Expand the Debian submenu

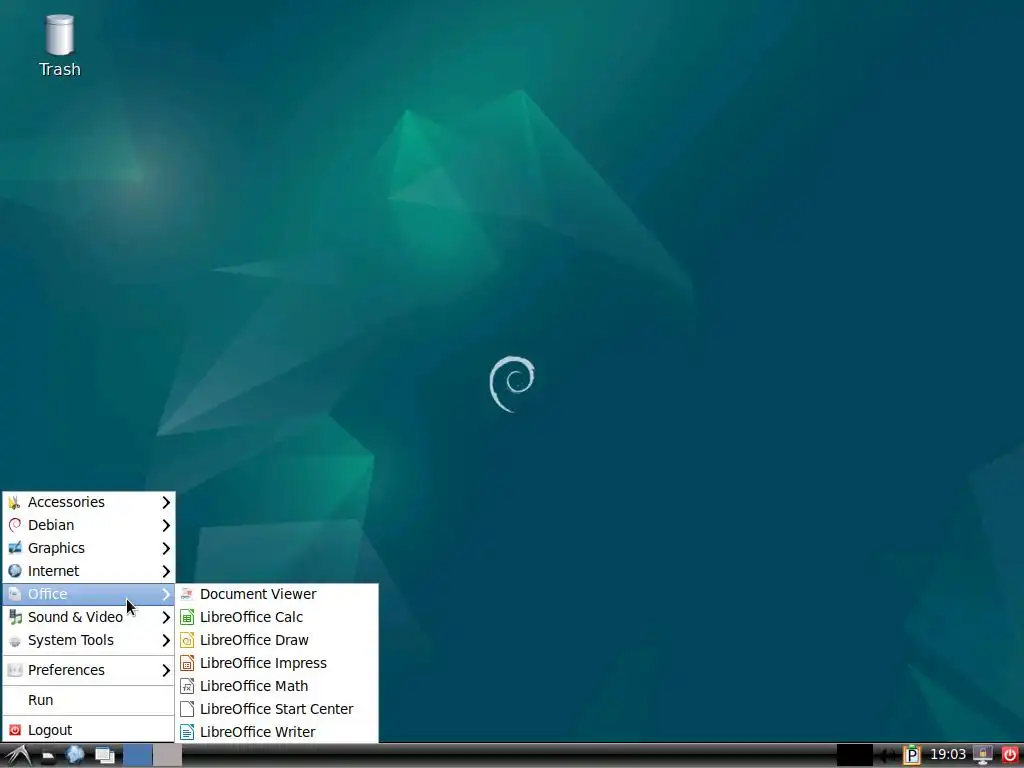[89, 525]
